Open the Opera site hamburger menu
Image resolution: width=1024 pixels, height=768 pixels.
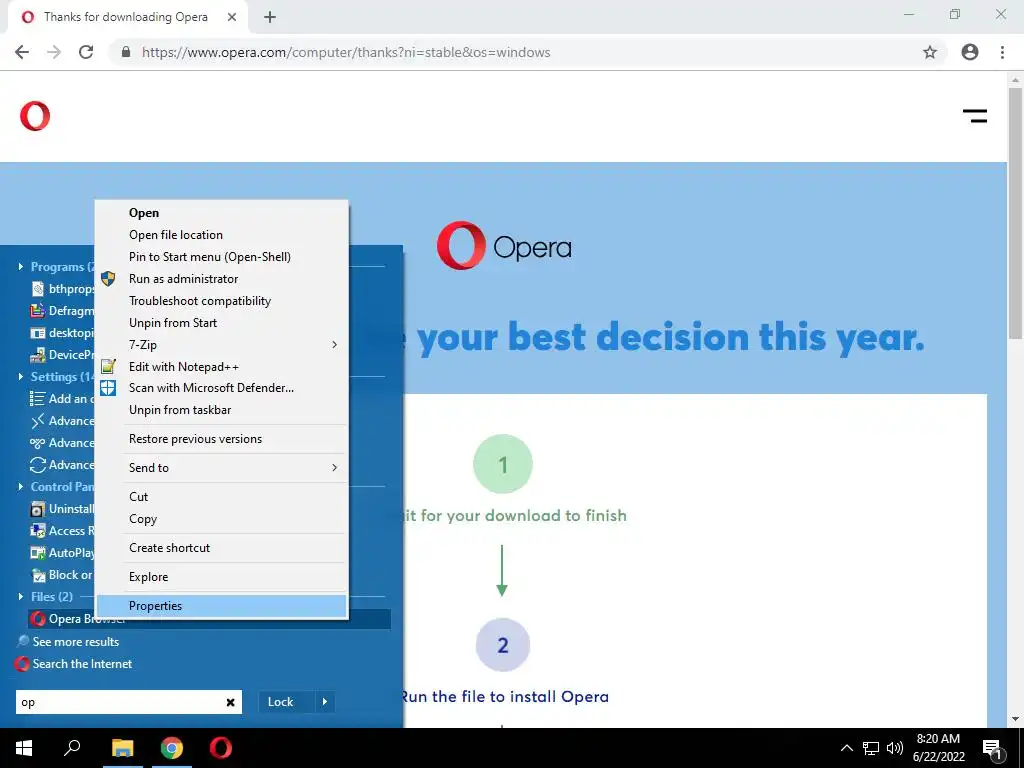tap(974, 116)
